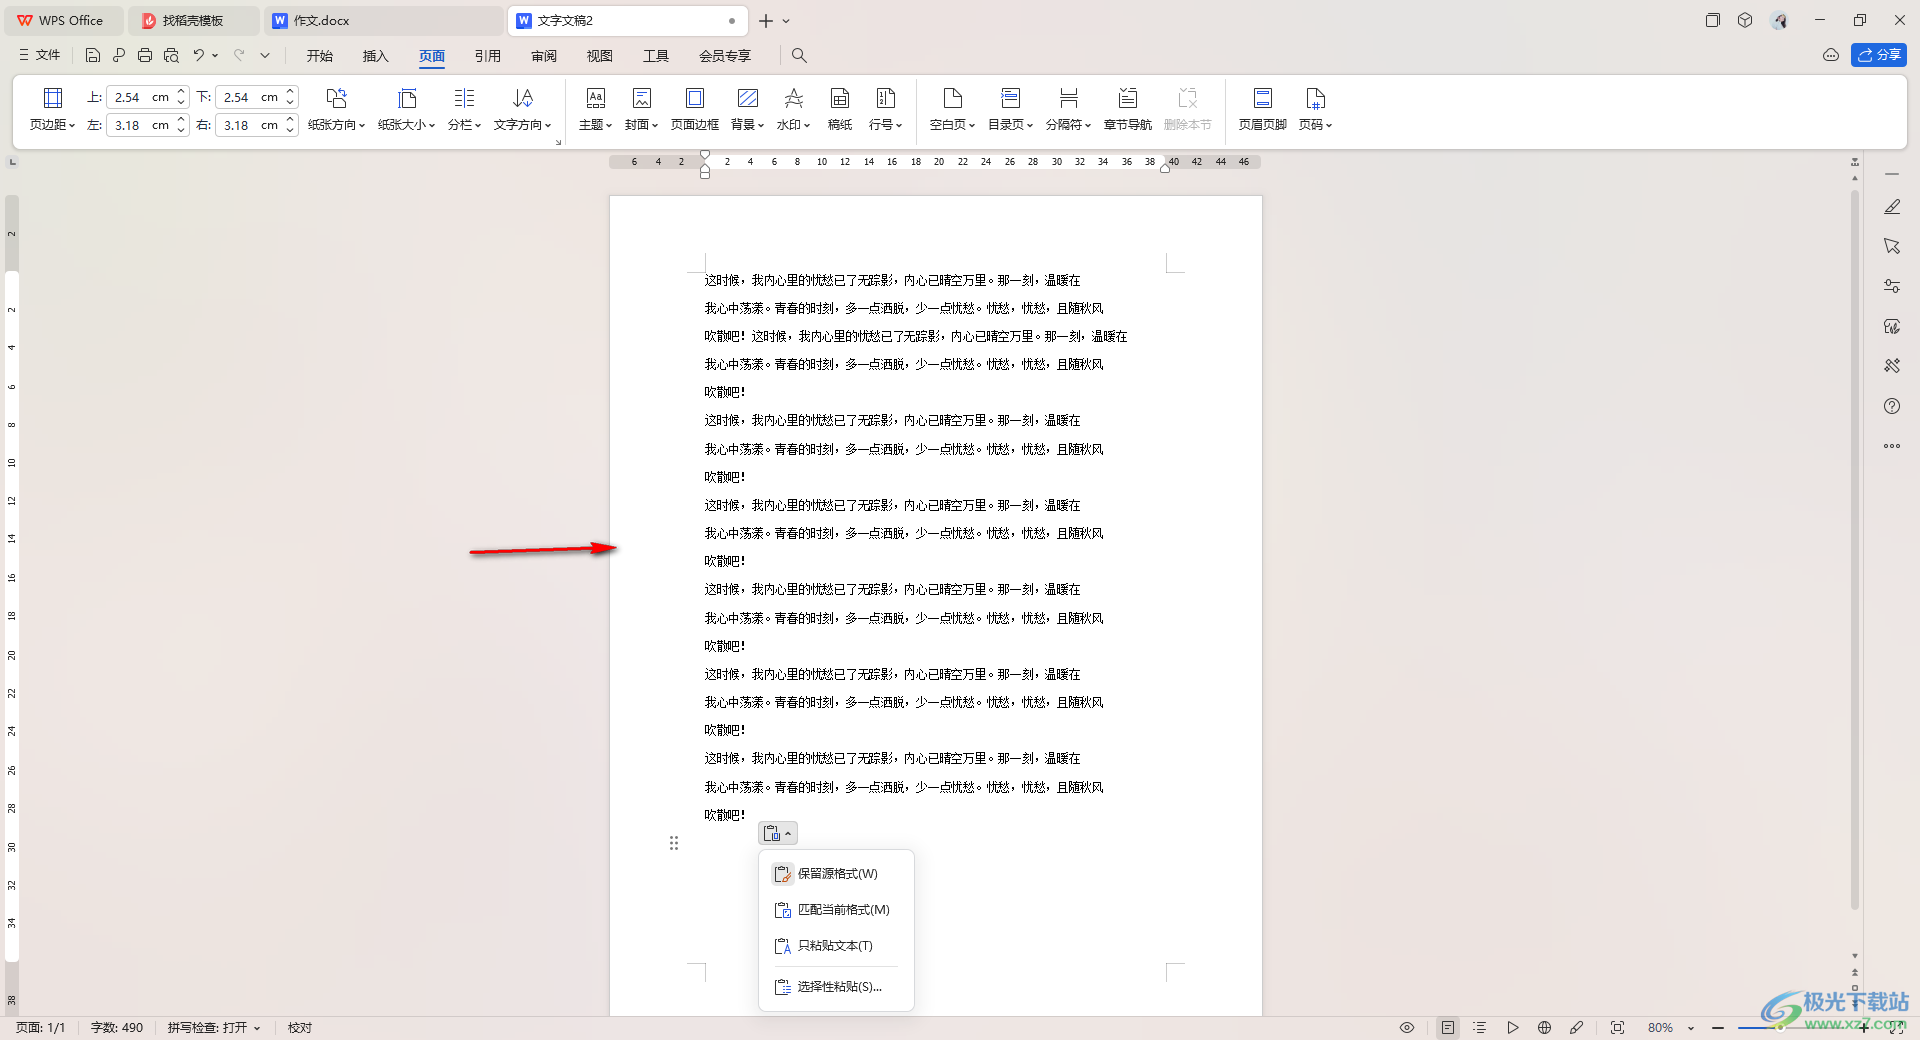Select 匹配当前格式(M) paste option

point(836,910)
